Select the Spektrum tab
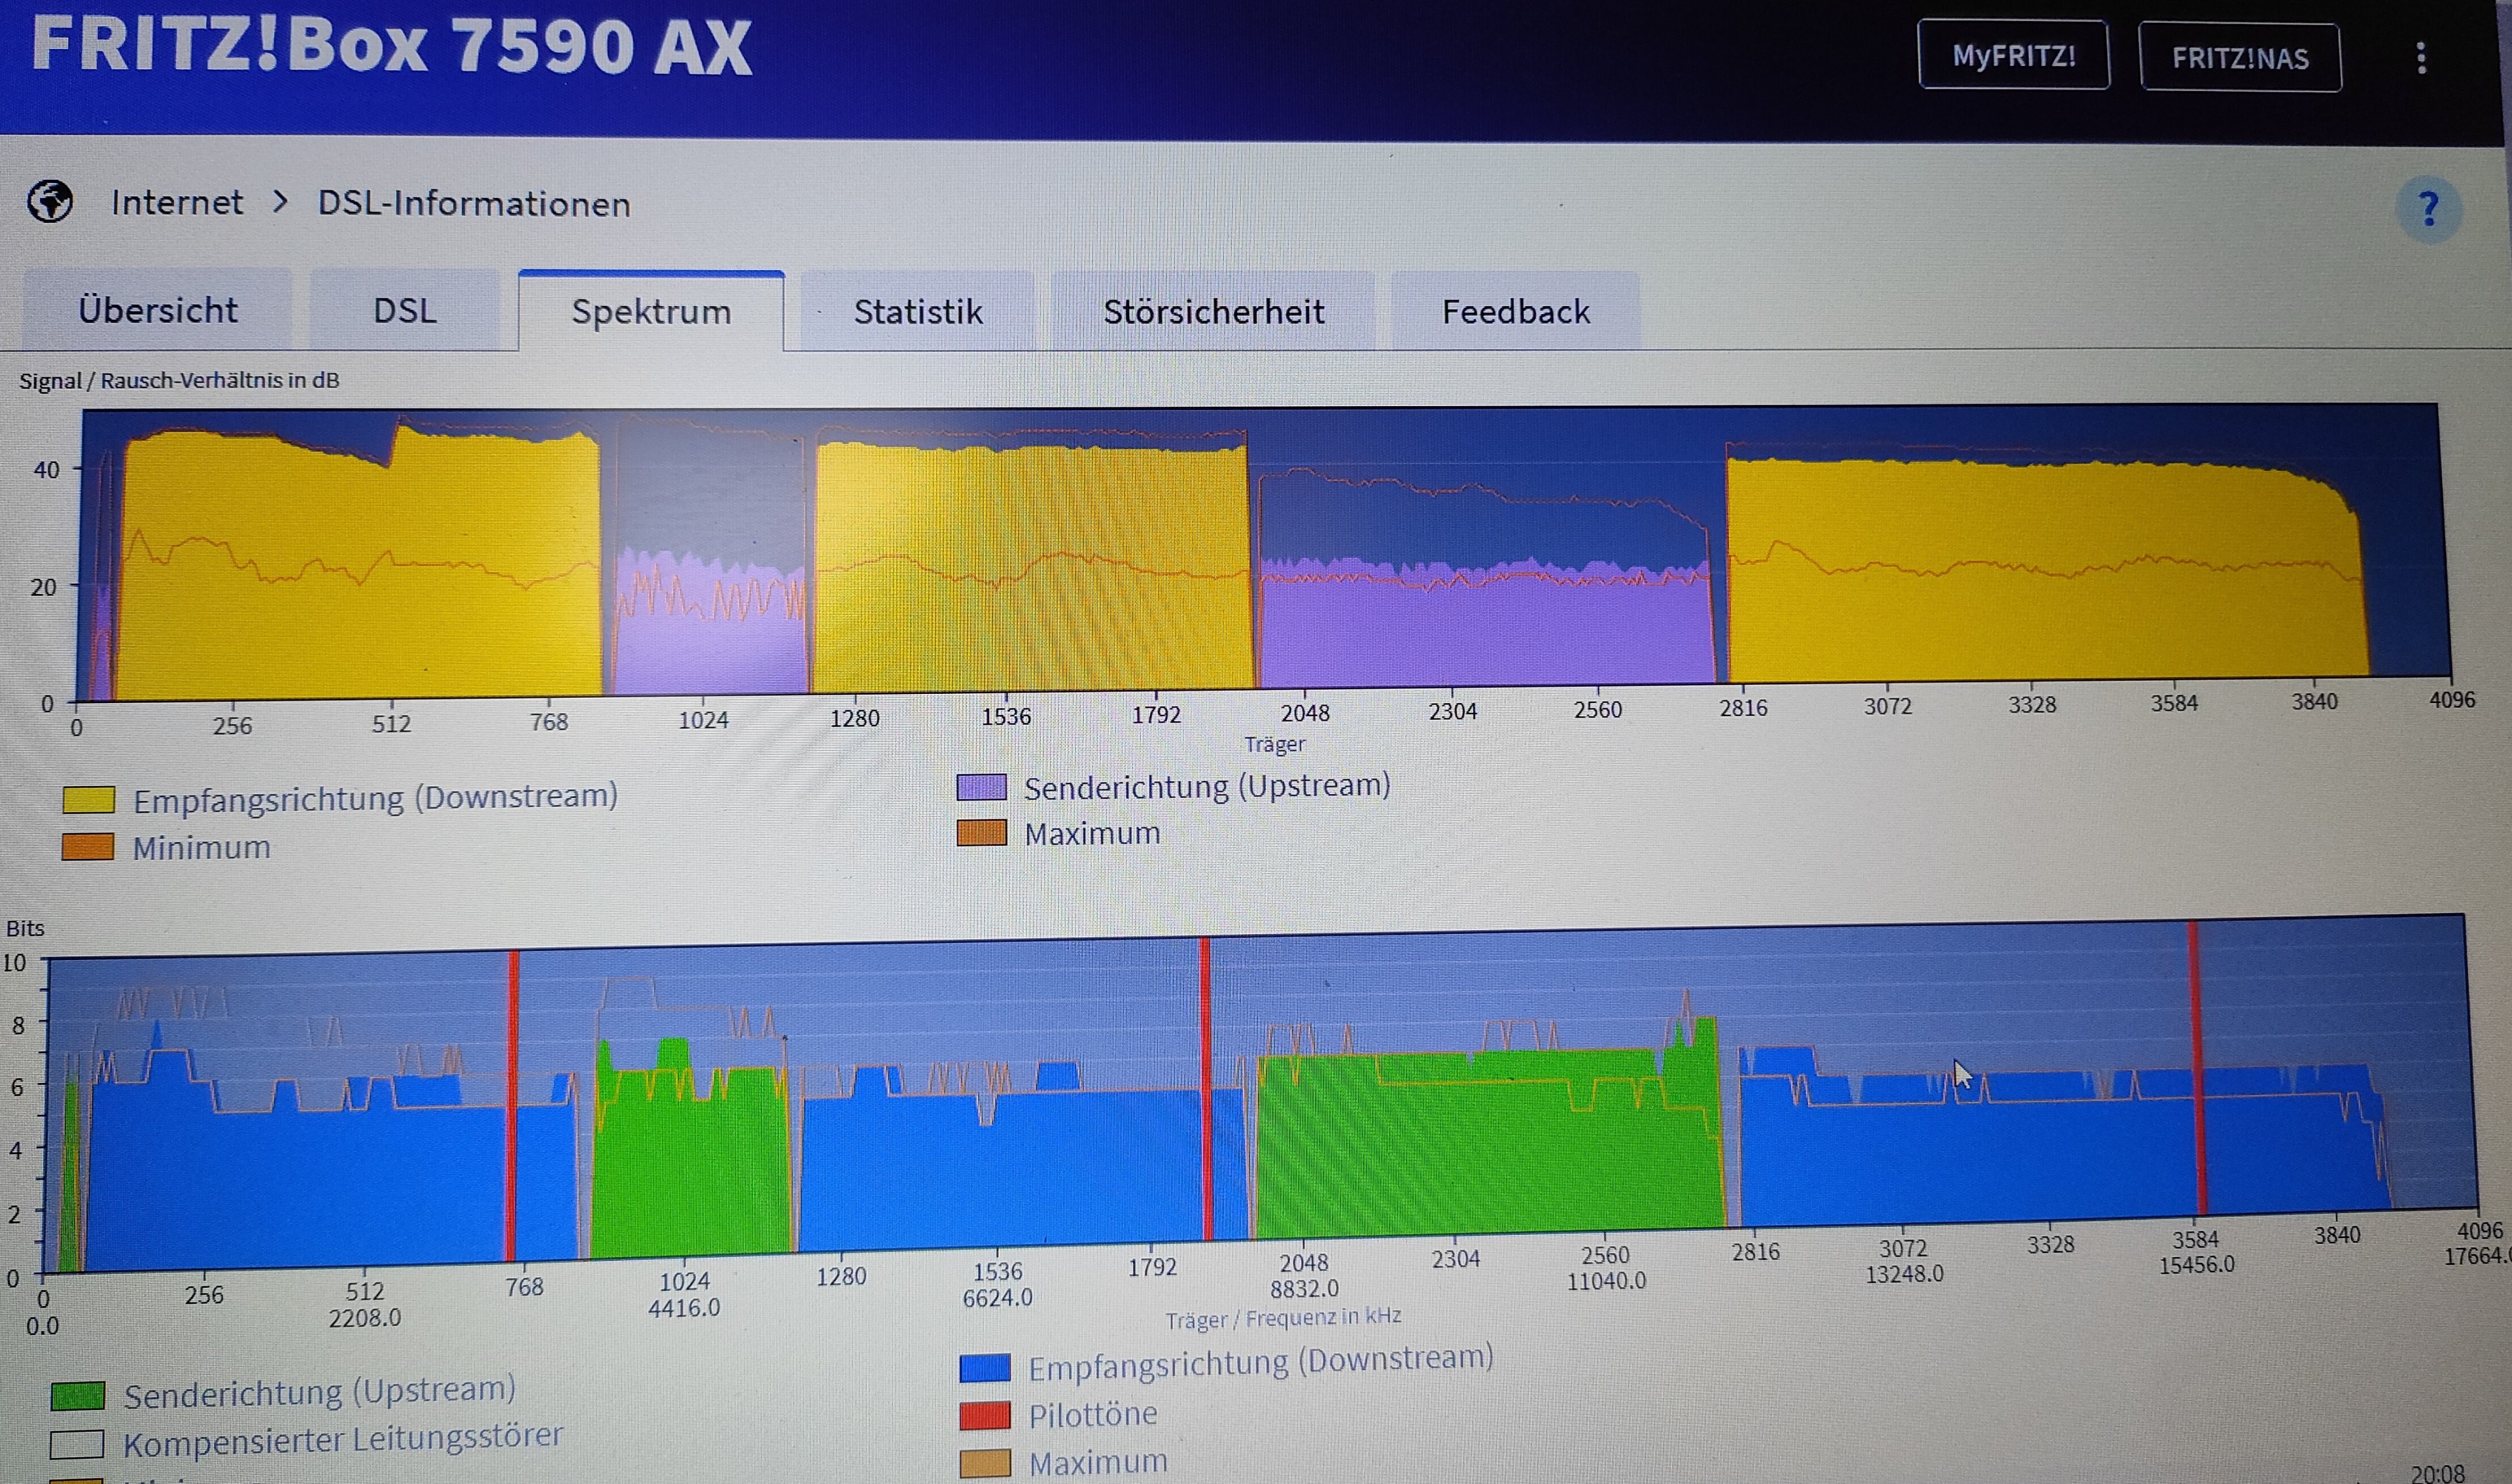2512x1484 pixels. click(651, 312)
